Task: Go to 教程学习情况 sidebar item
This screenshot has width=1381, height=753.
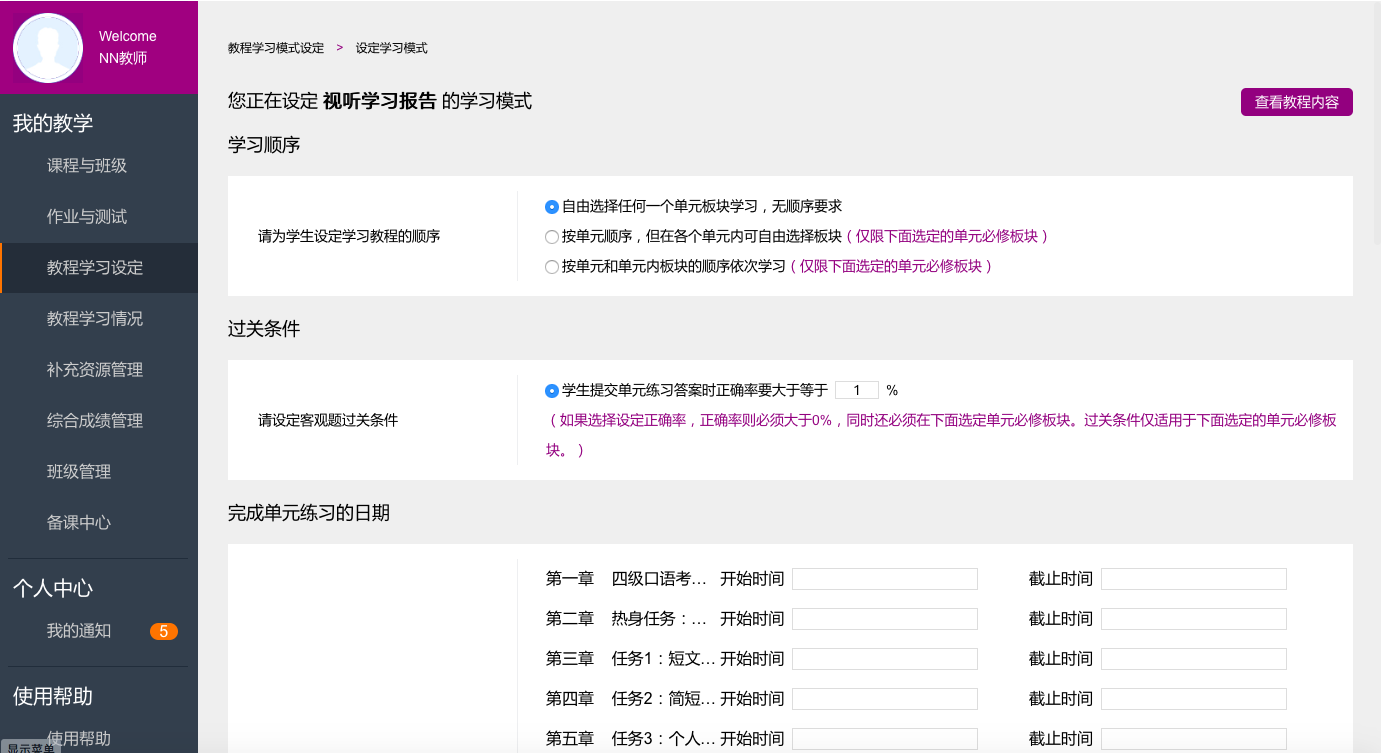Action: click(x=95, y=319)
